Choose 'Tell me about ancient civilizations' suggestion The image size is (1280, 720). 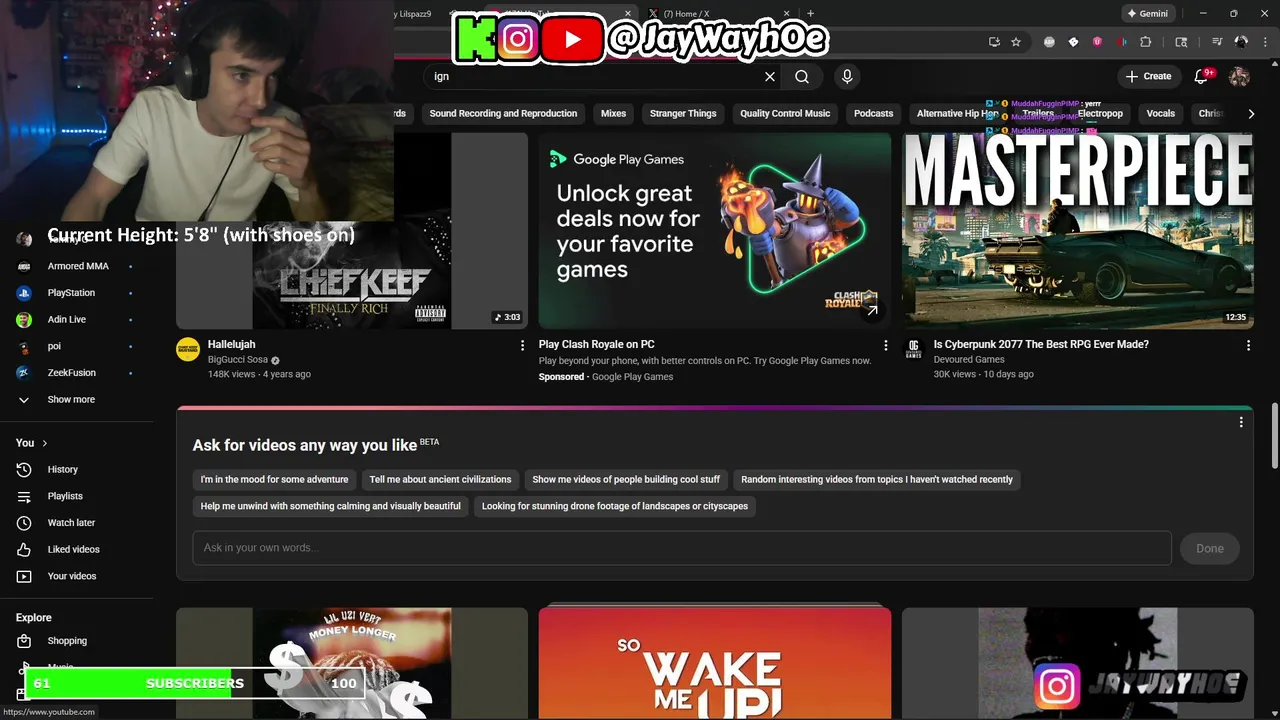pos(440,480)
